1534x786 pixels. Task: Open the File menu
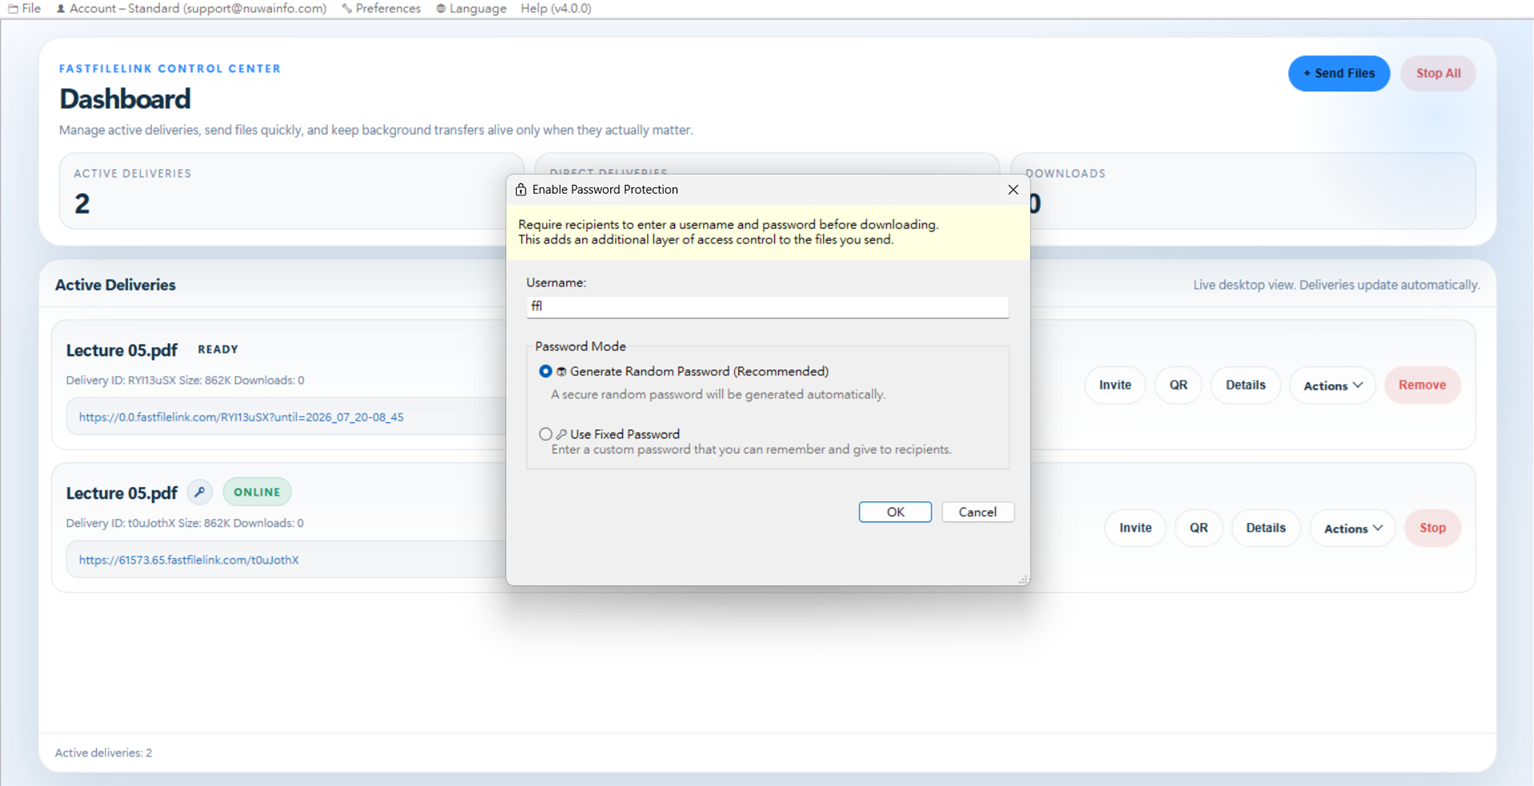(x=24, y=8)
